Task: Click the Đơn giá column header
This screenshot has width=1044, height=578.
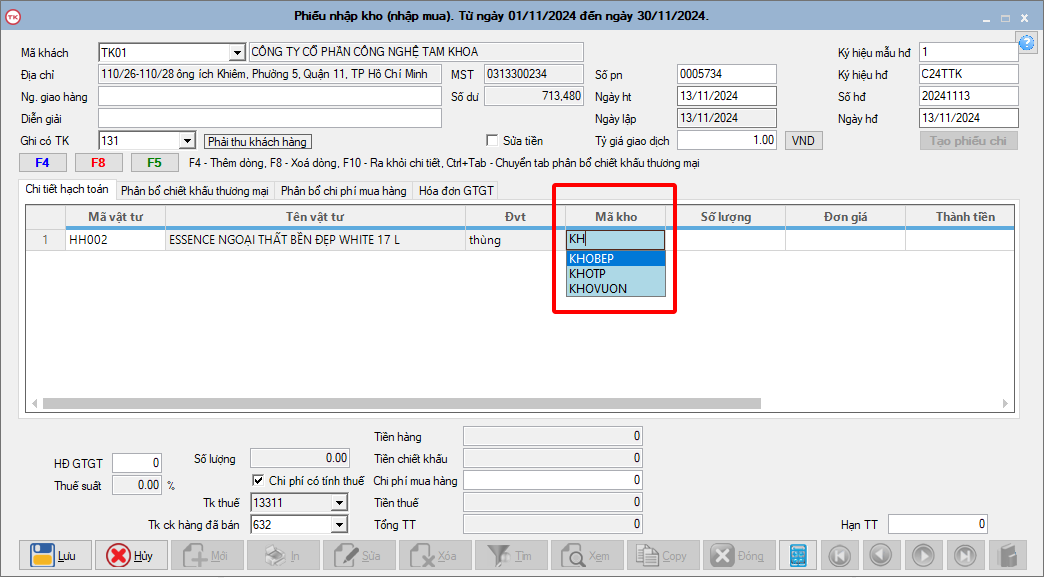Action: click(846, 216)
